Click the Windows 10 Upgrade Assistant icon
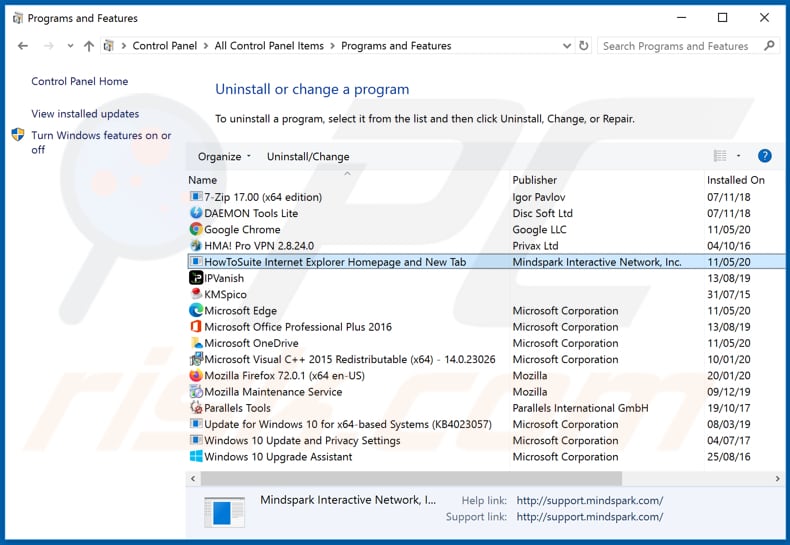Screen dimensions: 790x545 pyautogui.click(x=196, y=456)
